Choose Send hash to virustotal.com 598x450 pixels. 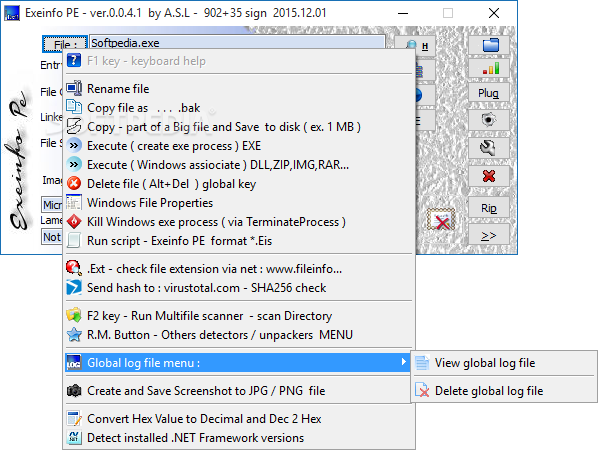pos(239,288)
